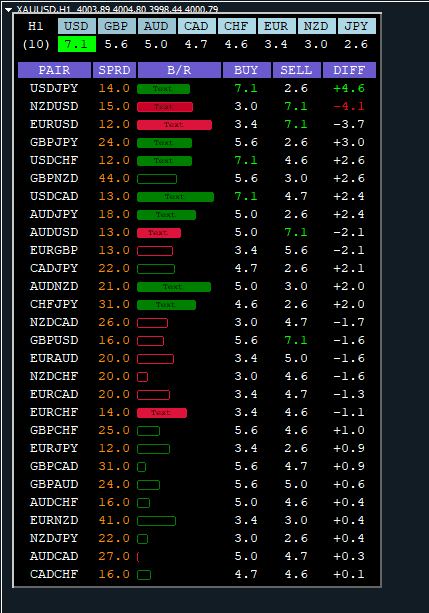This screenshot has width=429, height=613.
Task: Select the AUDNZD pair name
Action: pyautogui.click(x=54, y=286)
